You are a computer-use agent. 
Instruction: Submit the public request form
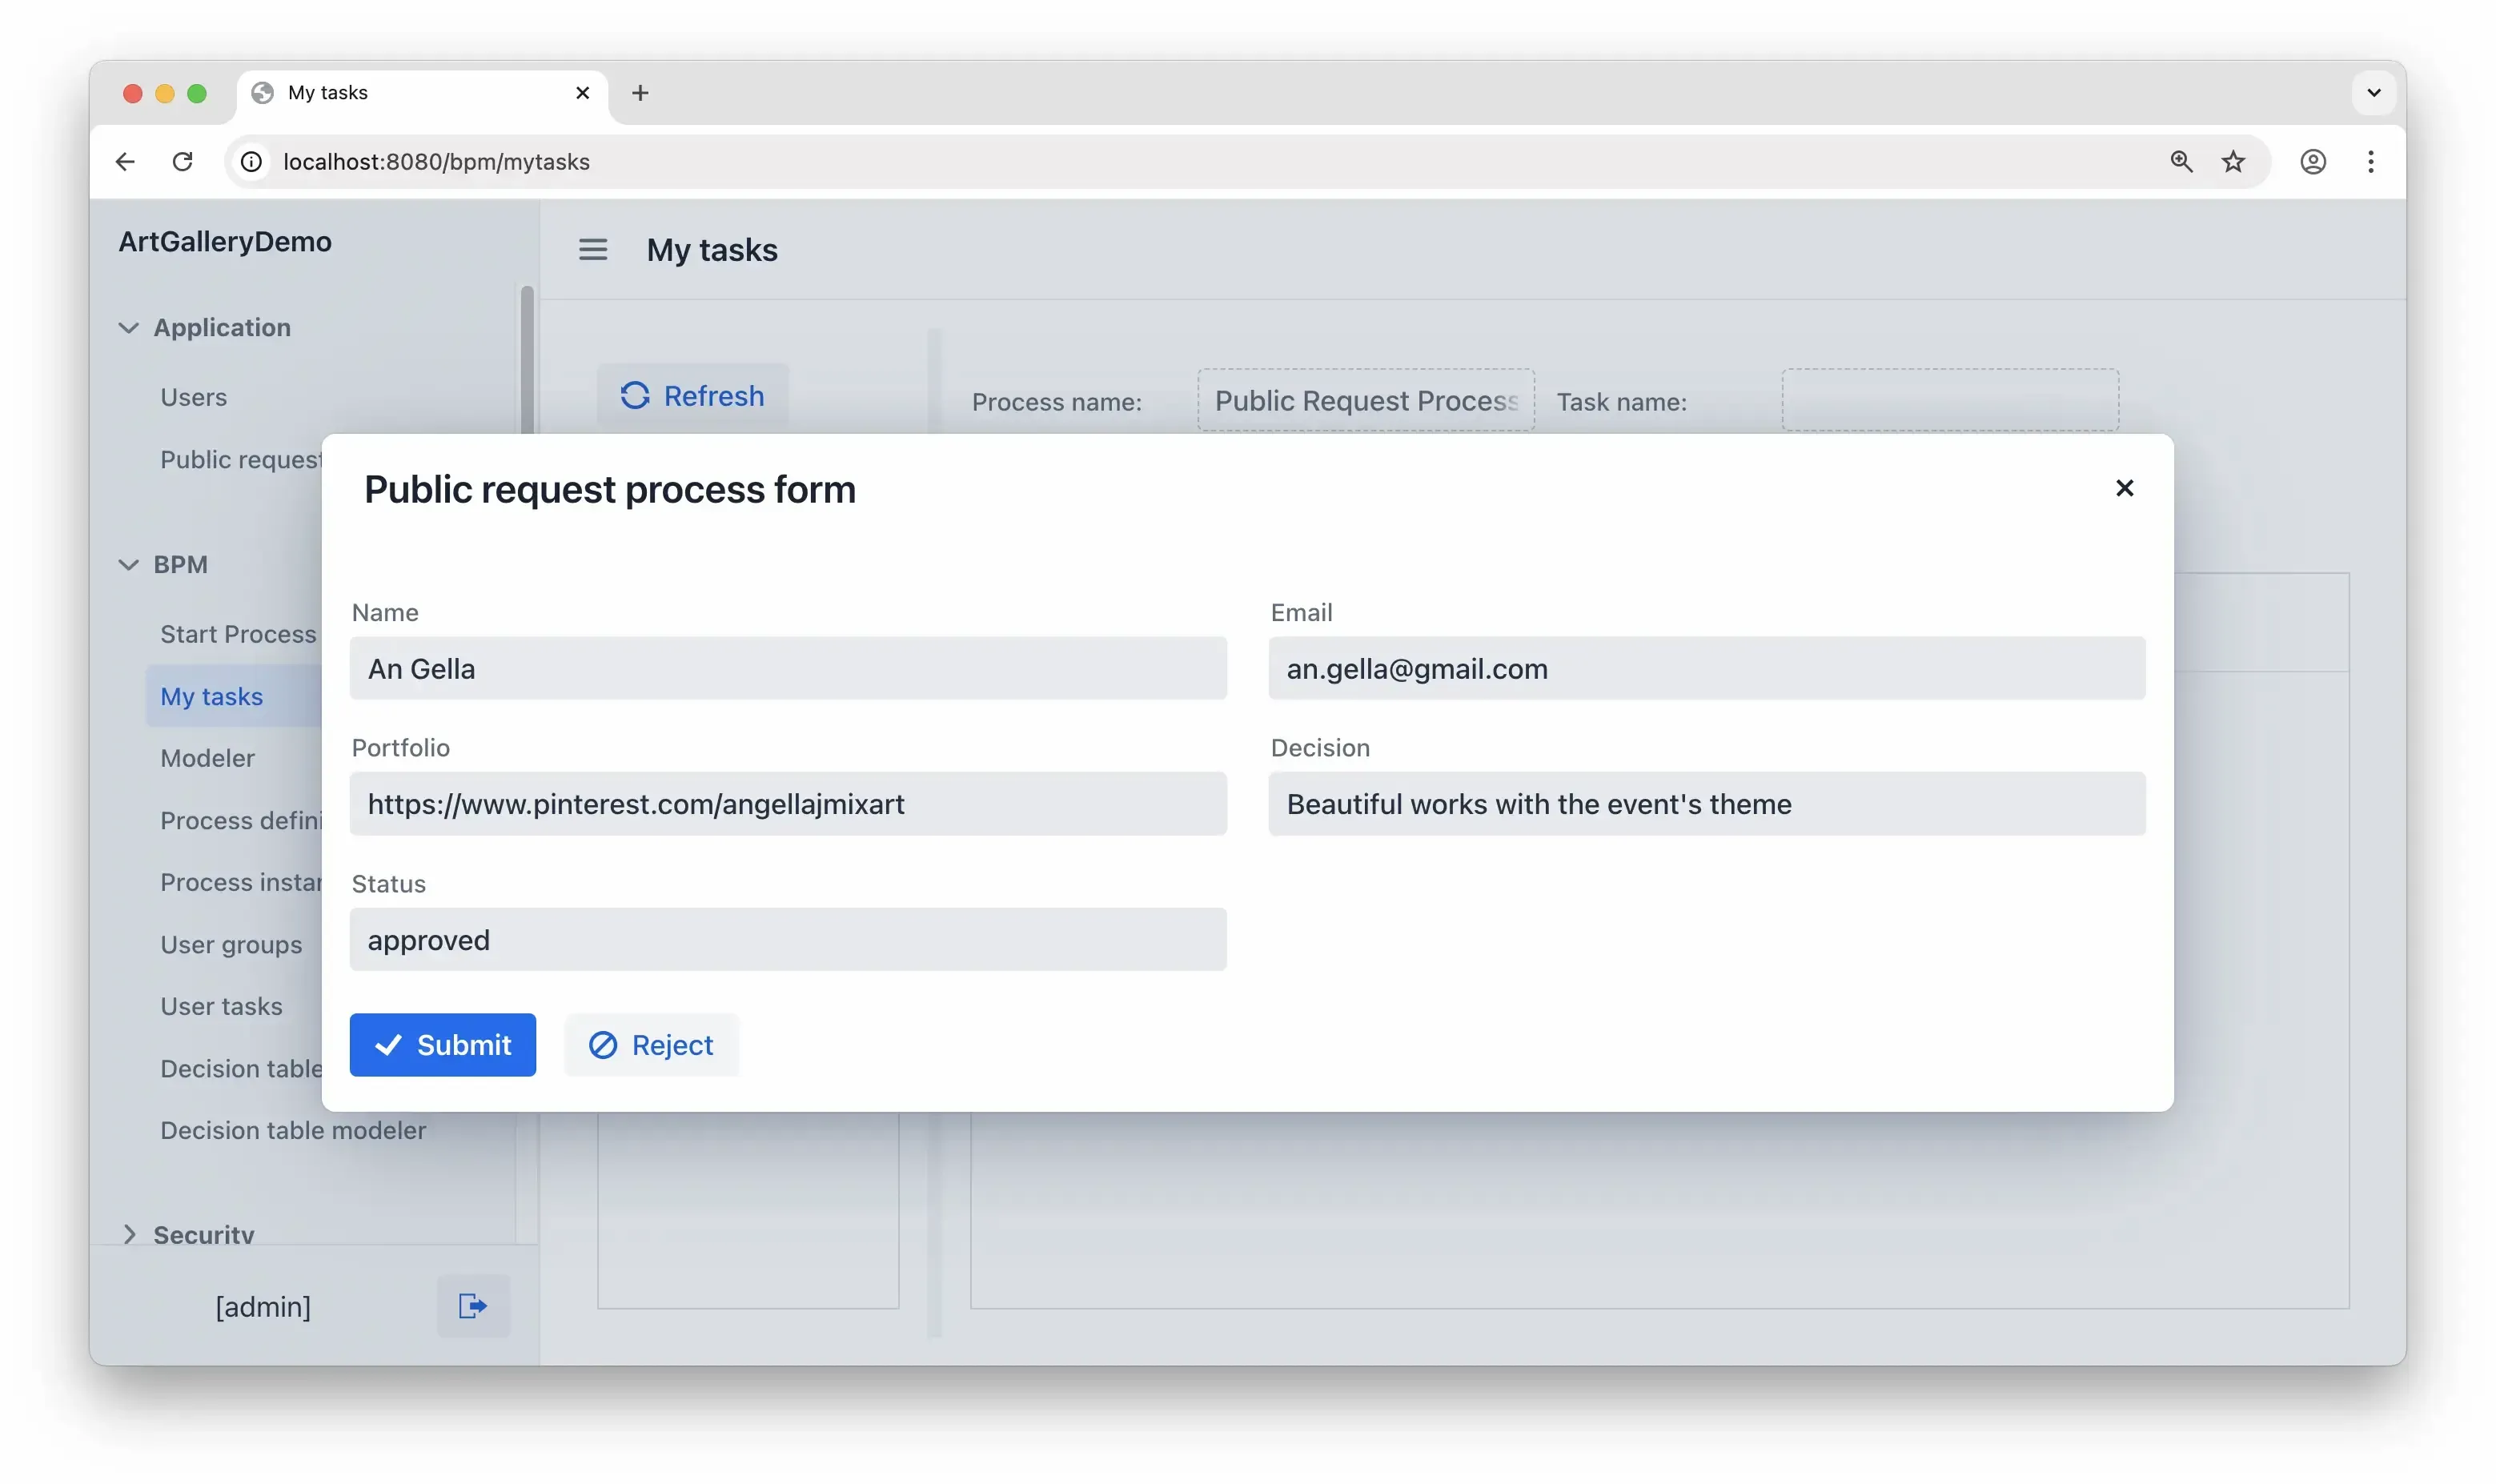[x=442, y=1045]
